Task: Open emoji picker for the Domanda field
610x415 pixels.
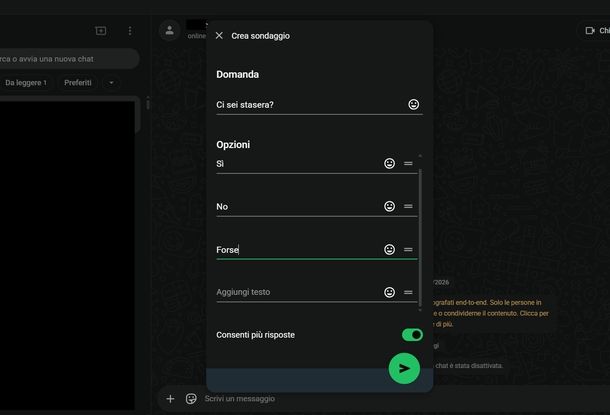Action: (414, 104)
